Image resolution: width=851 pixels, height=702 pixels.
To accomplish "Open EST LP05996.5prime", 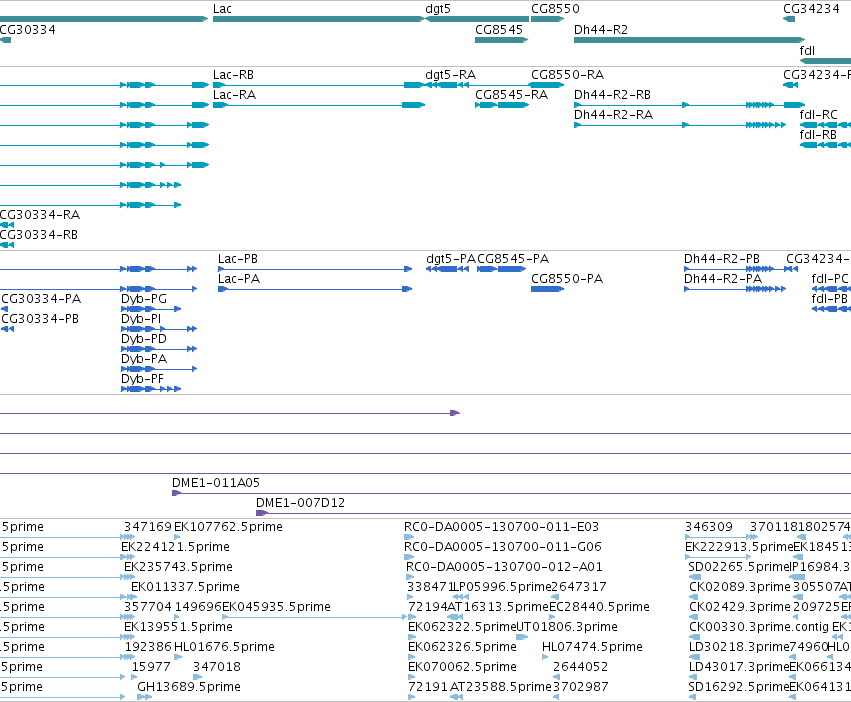I will [x=502, y=587].
